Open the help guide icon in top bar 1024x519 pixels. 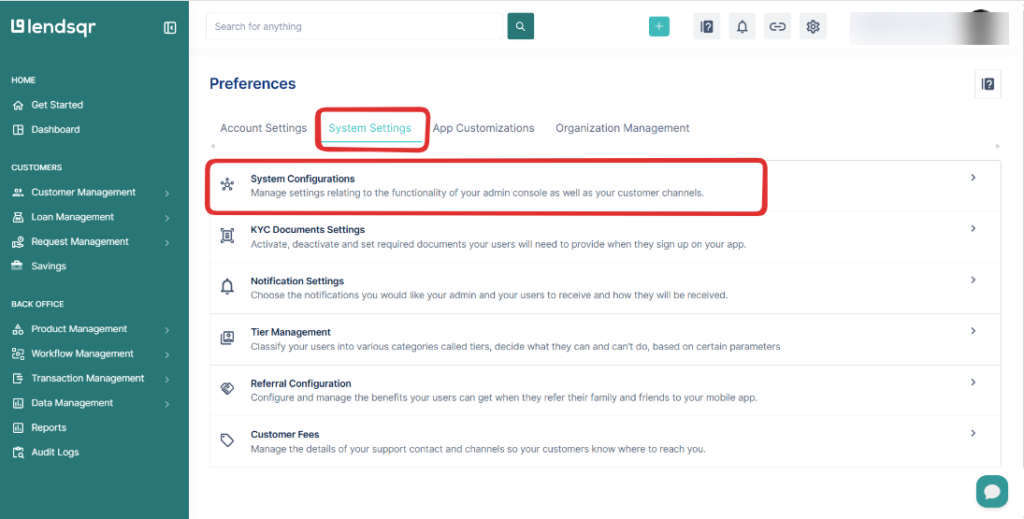(707, 27)
